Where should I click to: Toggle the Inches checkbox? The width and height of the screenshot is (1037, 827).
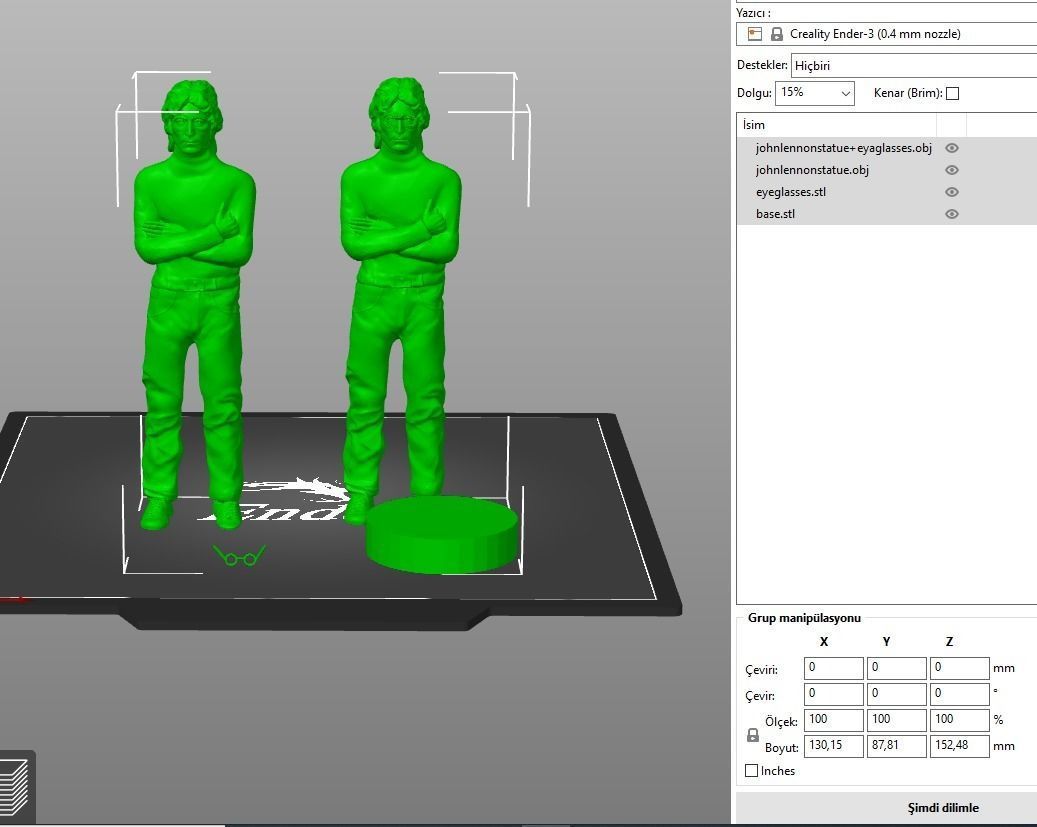pyautogui.click(x=751, y=771)
